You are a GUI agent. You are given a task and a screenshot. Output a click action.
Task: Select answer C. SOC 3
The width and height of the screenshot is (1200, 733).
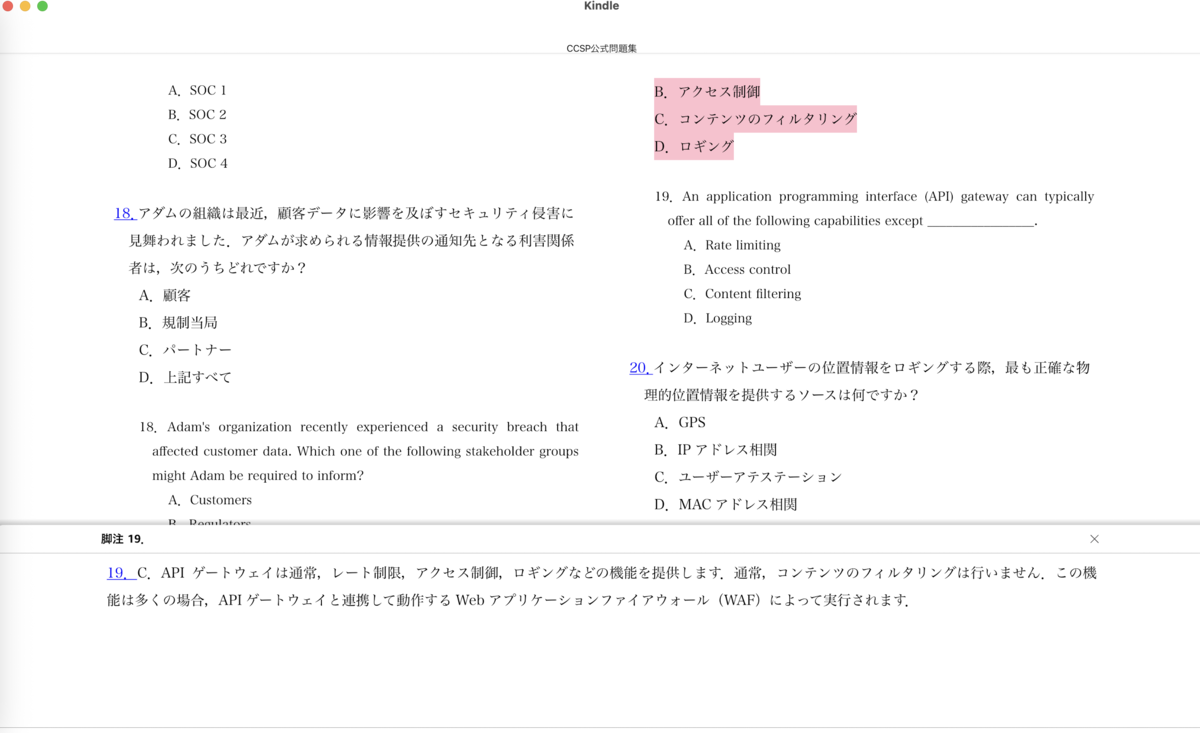[197, 139]
